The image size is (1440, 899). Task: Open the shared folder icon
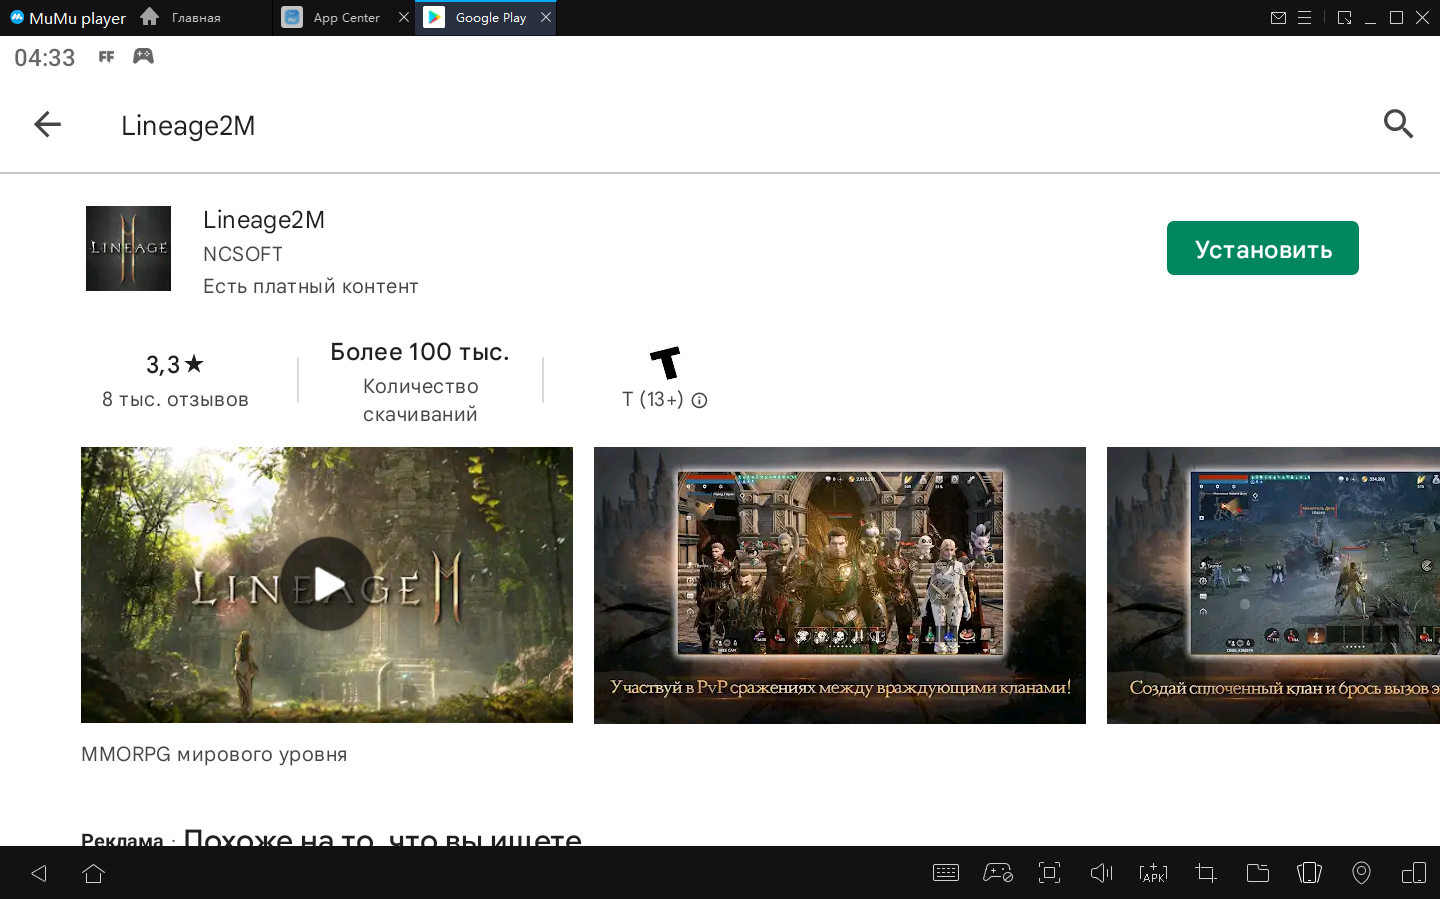coord(1257,873)
